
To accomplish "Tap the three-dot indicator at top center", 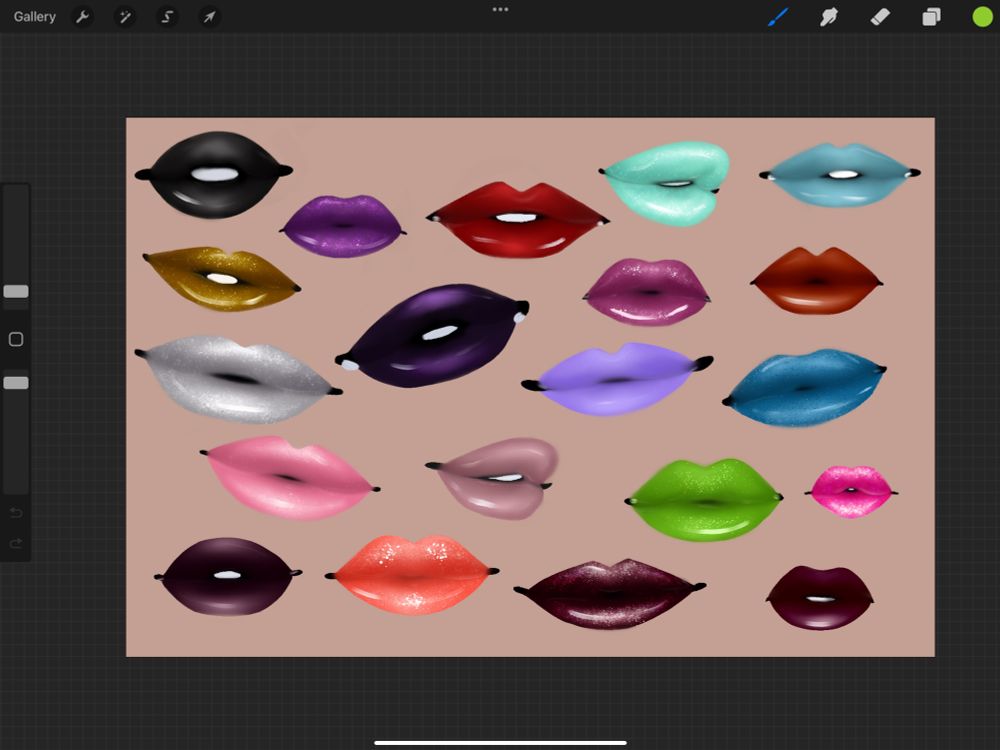I will pyautogui.click(x=500, y=9).
